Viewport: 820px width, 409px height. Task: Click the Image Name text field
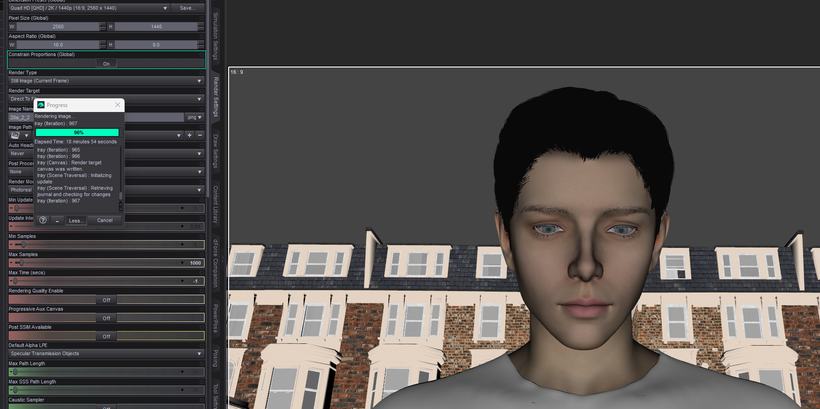[x=96, y=118]
